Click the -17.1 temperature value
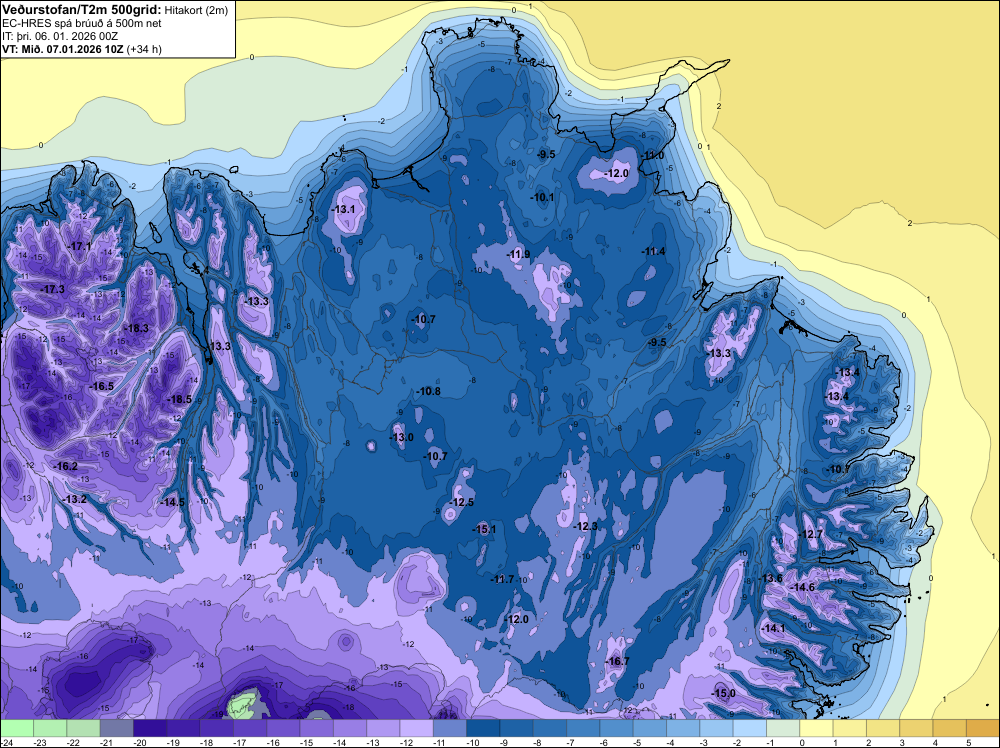This screenshot has height=748, width=1000. click(80, 246)
